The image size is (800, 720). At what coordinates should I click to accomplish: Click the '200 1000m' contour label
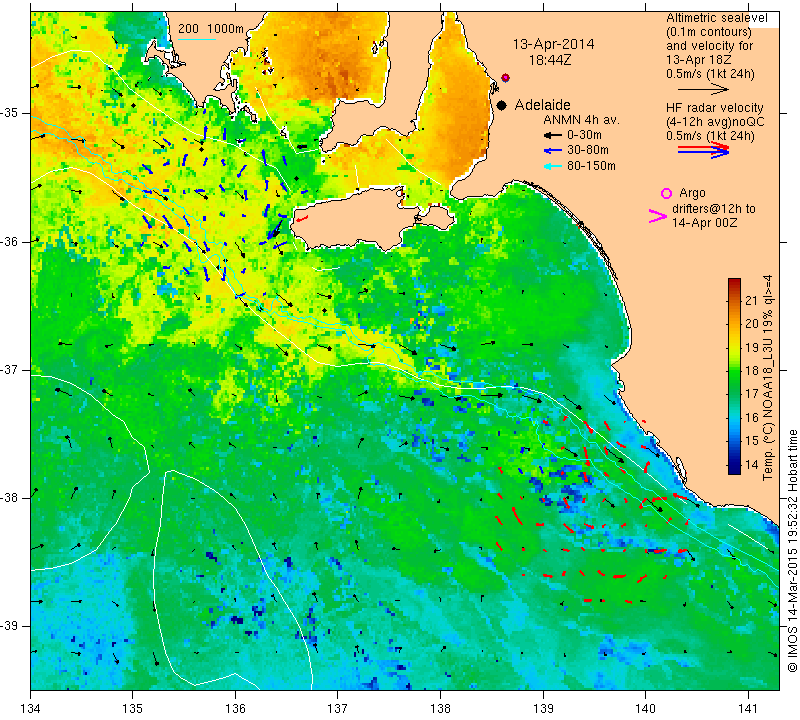point(211,29)
